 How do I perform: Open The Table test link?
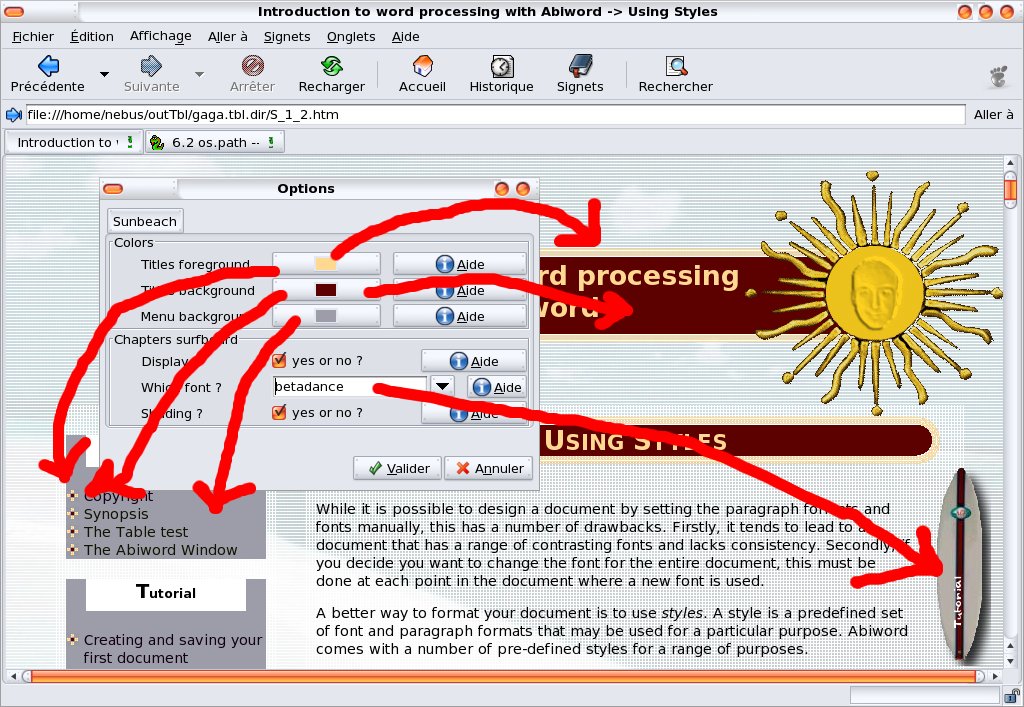(136, 532)
